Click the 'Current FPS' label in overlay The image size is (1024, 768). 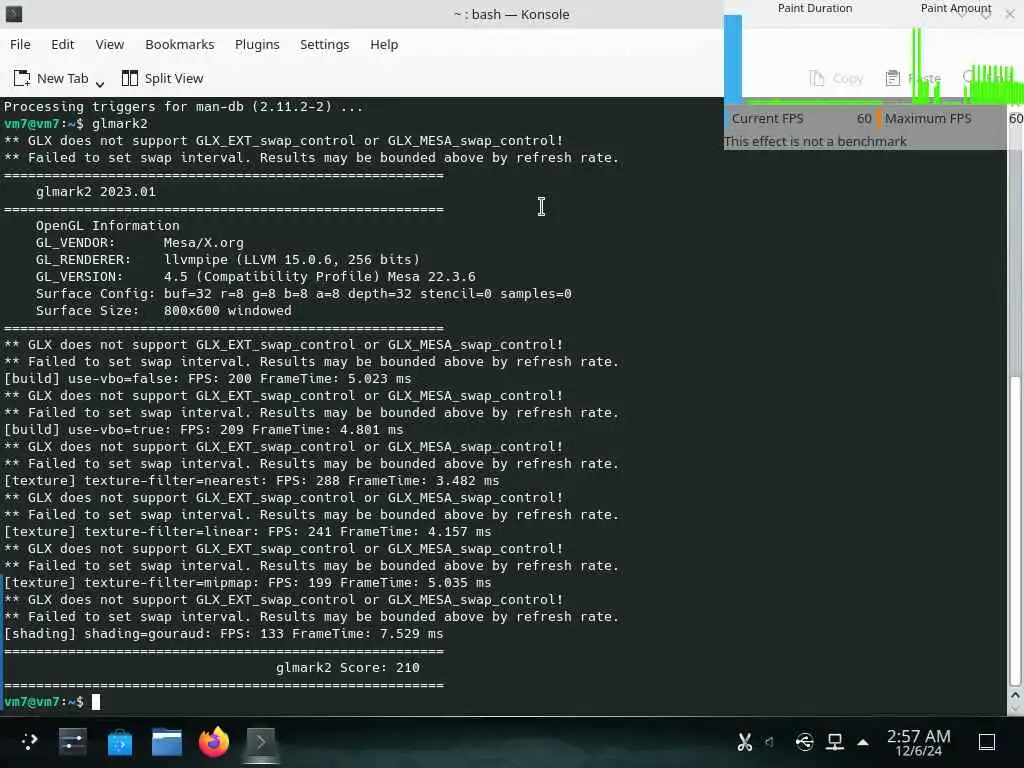(767, 118)
